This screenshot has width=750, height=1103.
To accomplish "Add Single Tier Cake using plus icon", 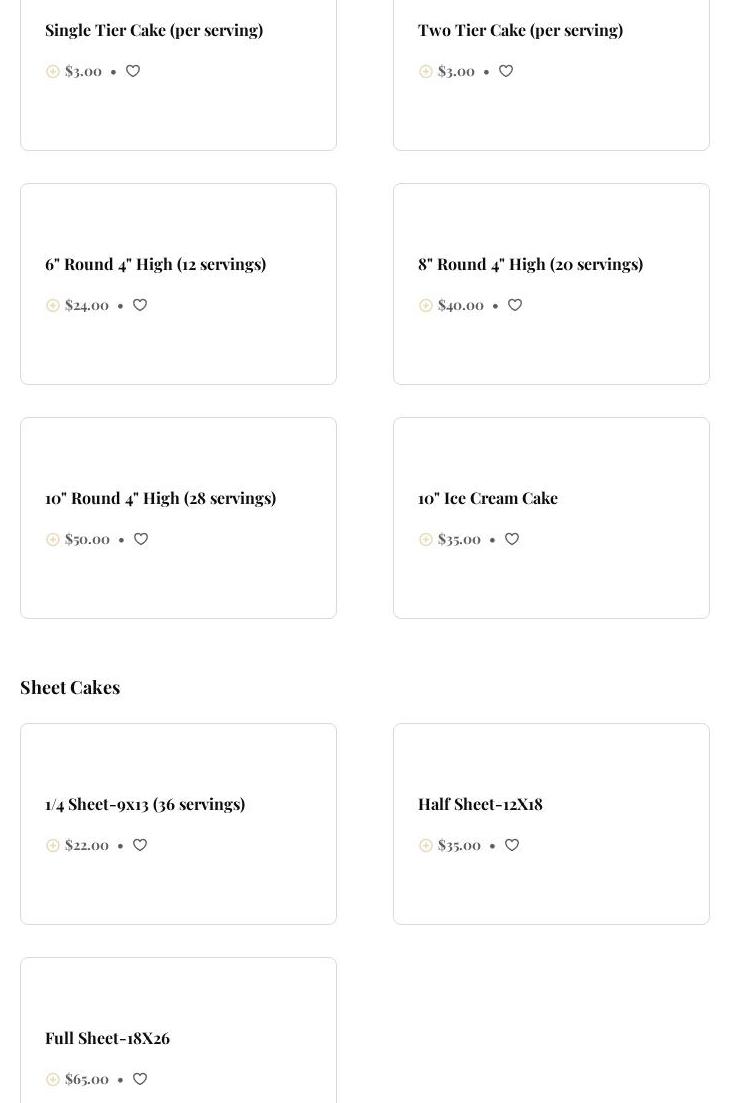I will [53, 71].
